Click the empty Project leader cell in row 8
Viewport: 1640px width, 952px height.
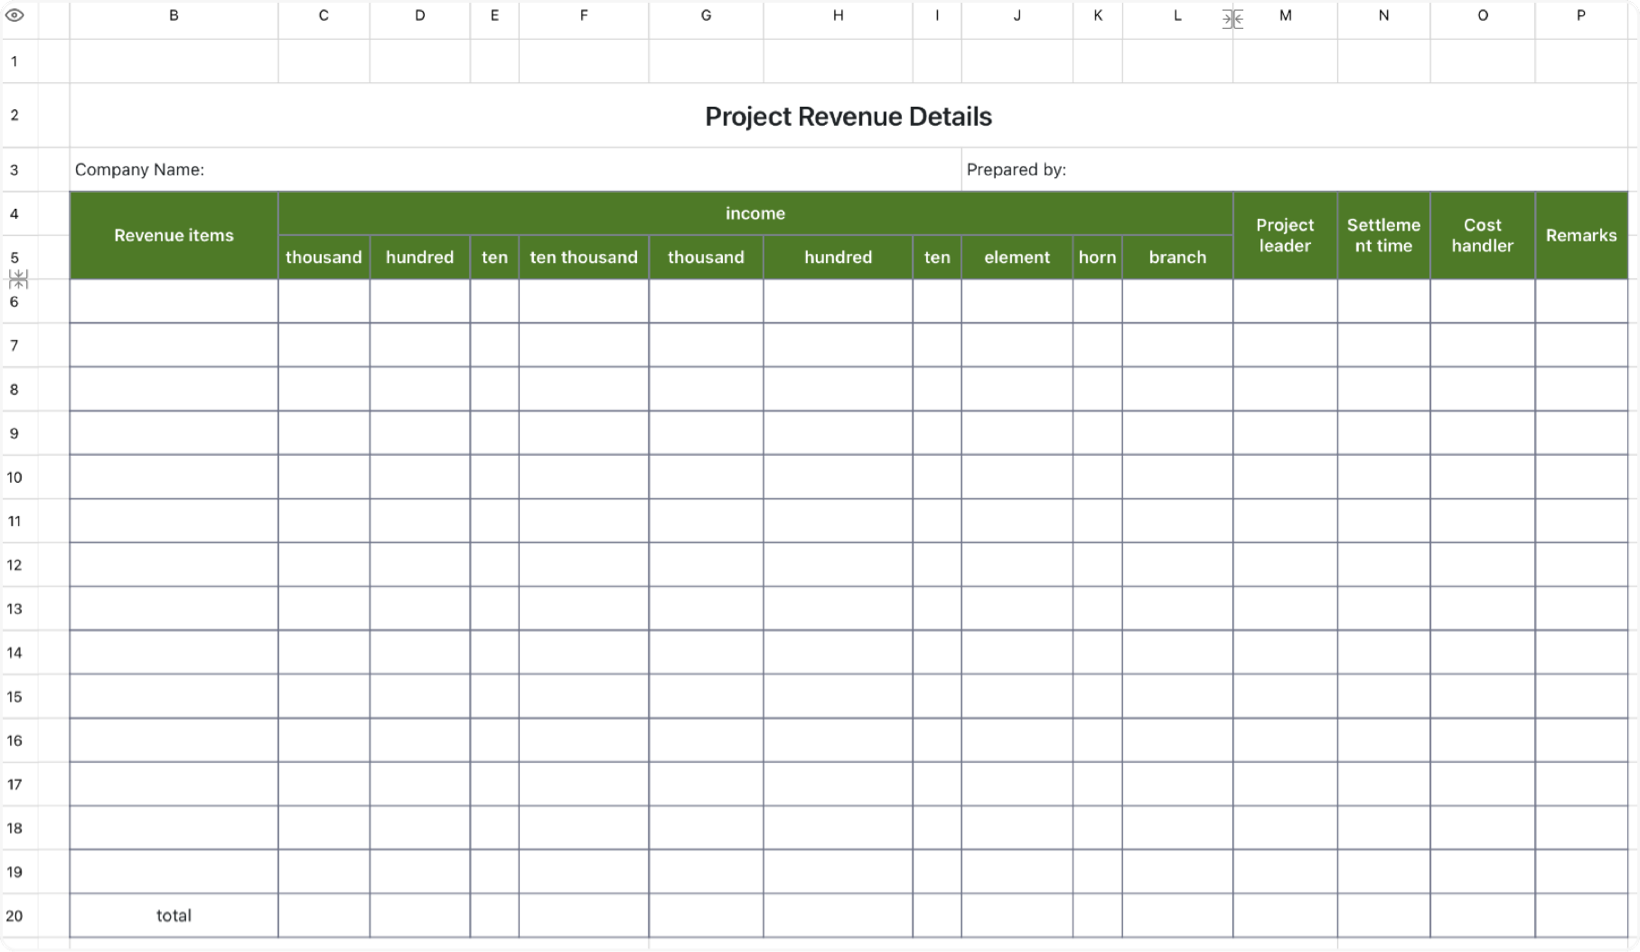click(x=1285, y=389)
